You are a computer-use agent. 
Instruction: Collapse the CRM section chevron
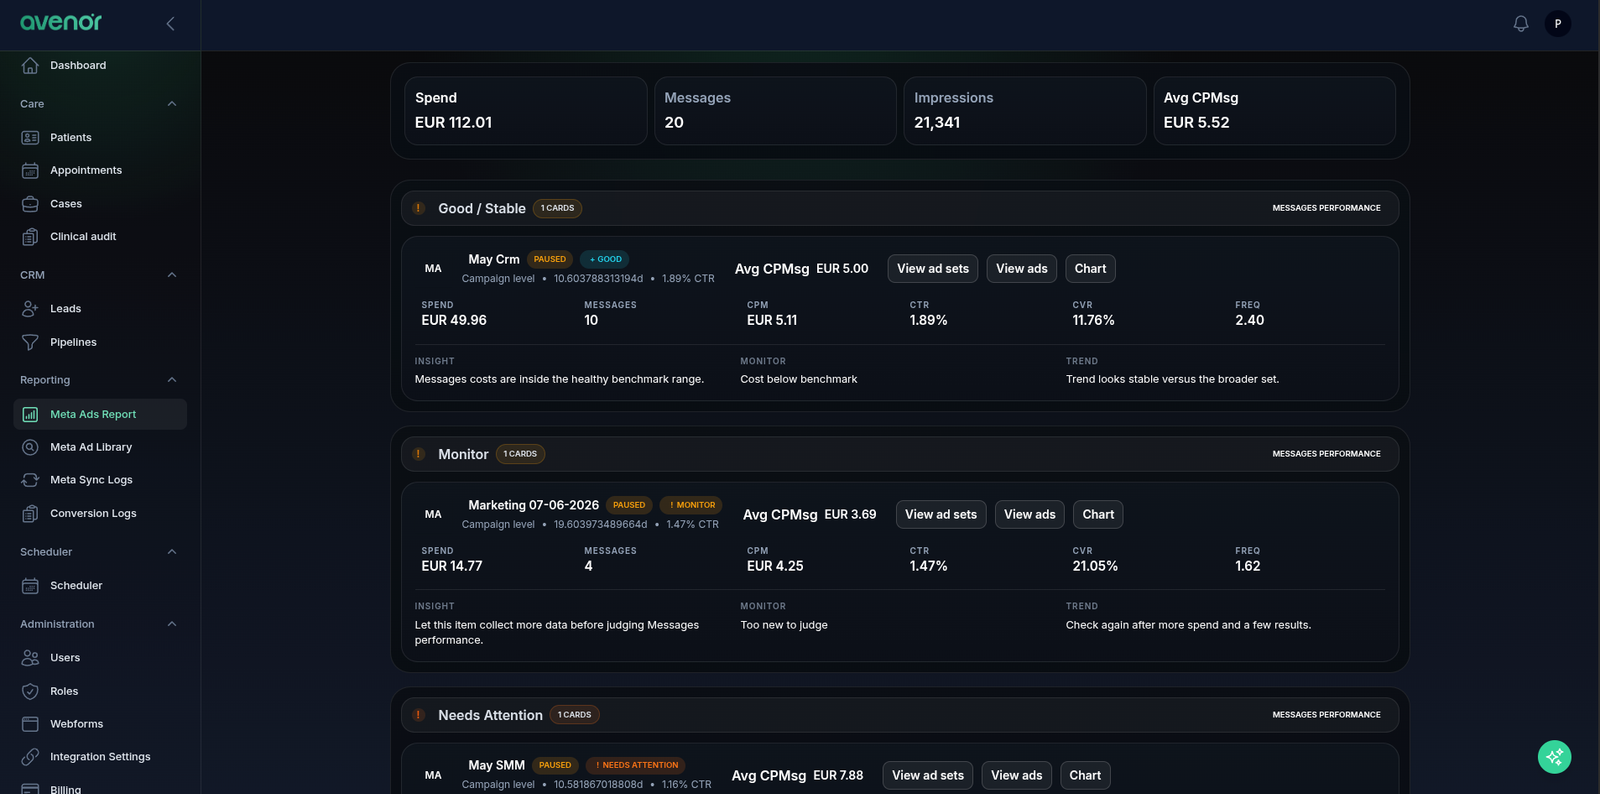[x=172, y=275]
